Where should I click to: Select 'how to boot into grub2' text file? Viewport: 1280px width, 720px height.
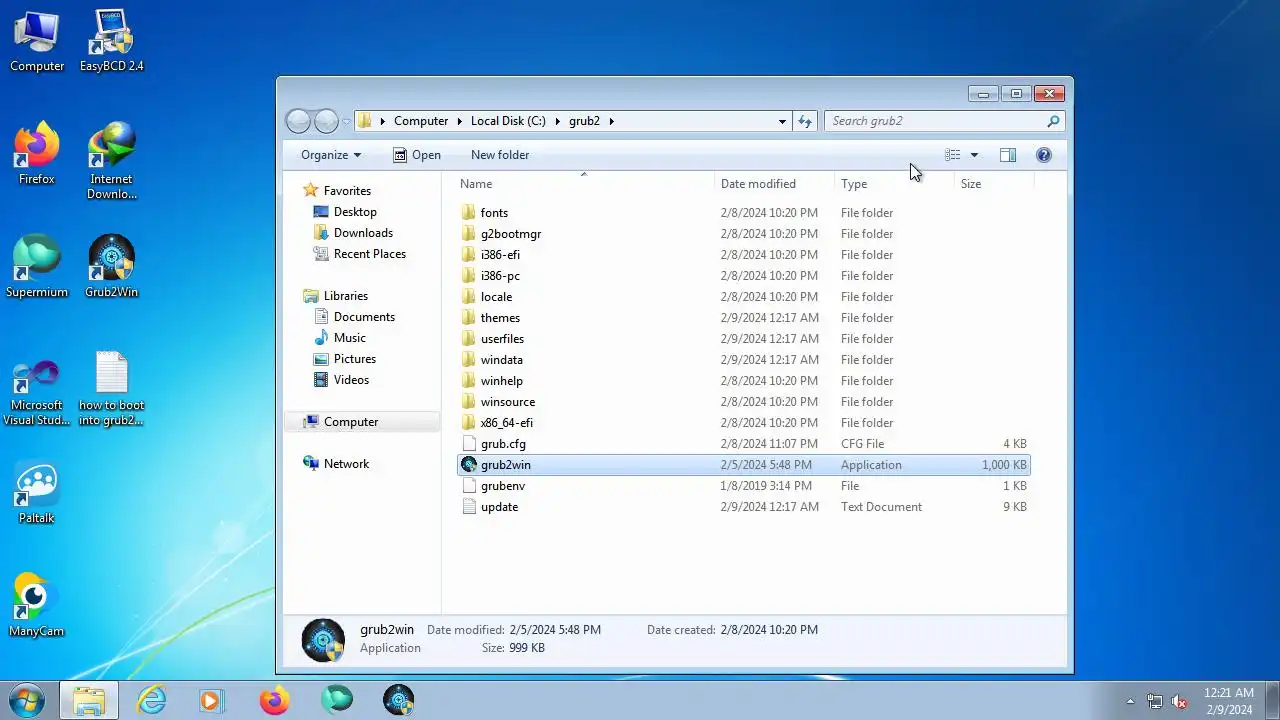pyautogui.click(x=111, y=389)
